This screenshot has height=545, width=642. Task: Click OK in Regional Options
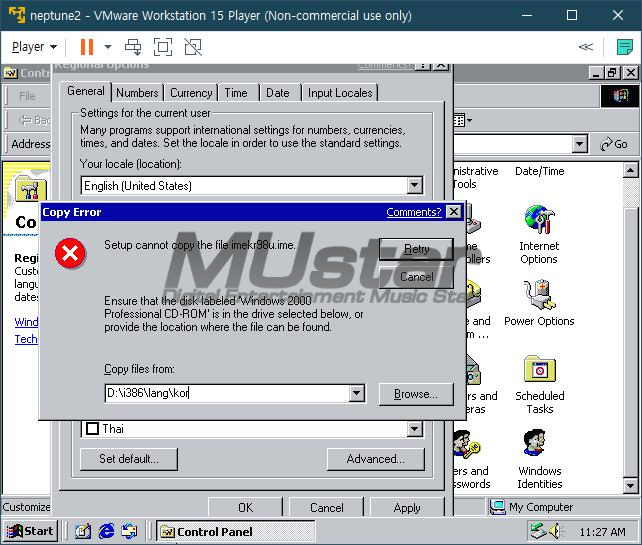click(x=246, y=507)
